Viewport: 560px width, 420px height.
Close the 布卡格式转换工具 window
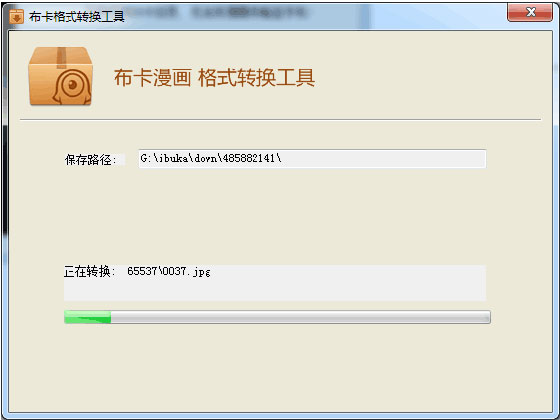pyautogui.click(x=530, y=12)
